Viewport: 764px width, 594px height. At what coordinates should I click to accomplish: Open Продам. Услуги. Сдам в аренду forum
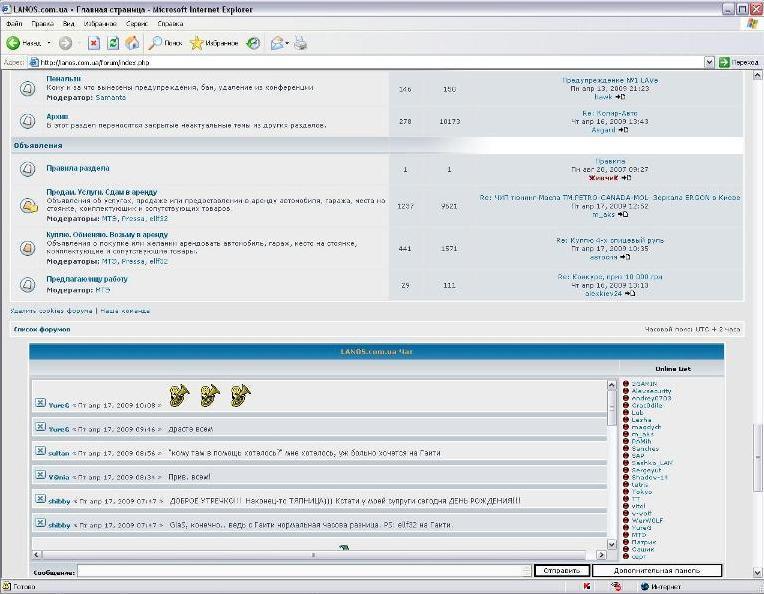(101, 192)
